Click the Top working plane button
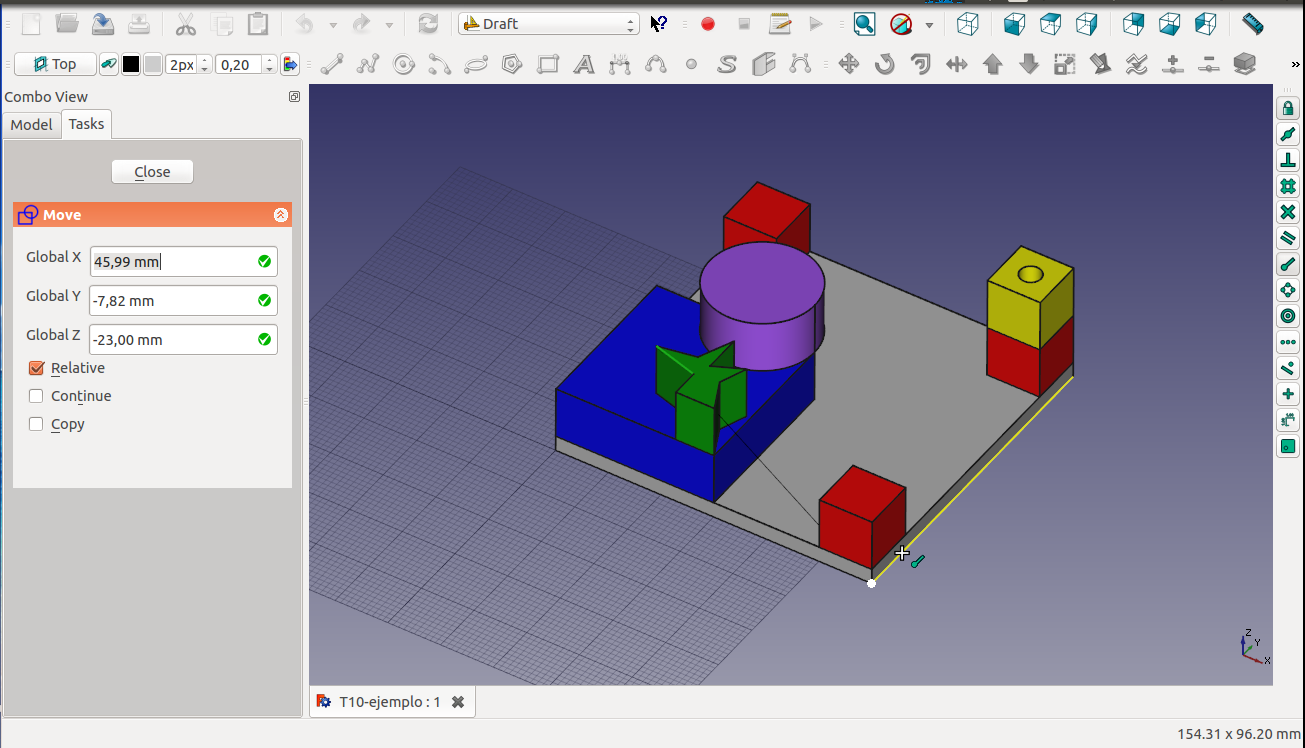Screen dimensions: 1305x748 55,64
